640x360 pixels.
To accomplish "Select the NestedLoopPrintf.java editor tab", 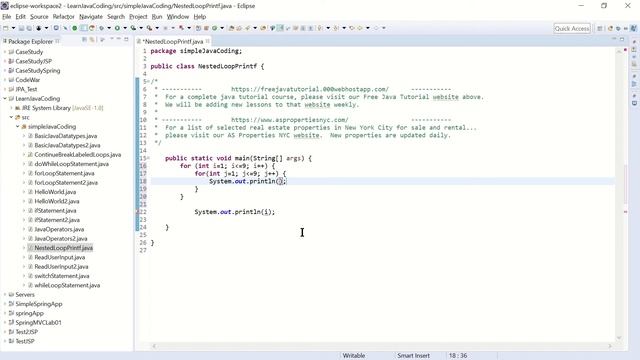I will (173, 41).
